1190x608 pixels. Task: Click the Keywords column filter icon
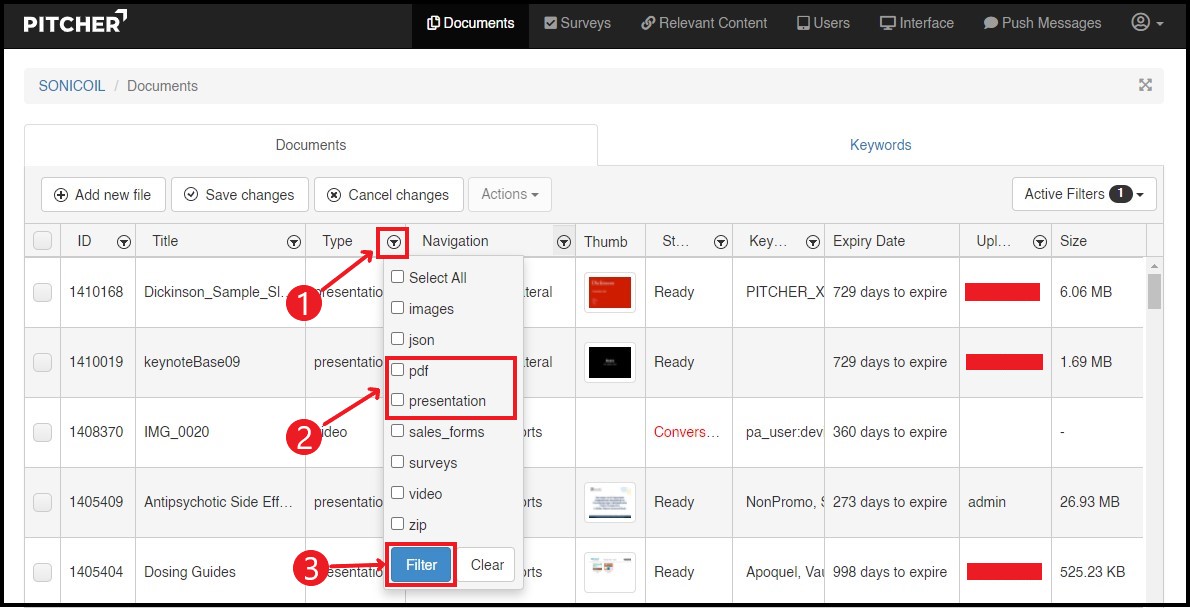[812, 241]
